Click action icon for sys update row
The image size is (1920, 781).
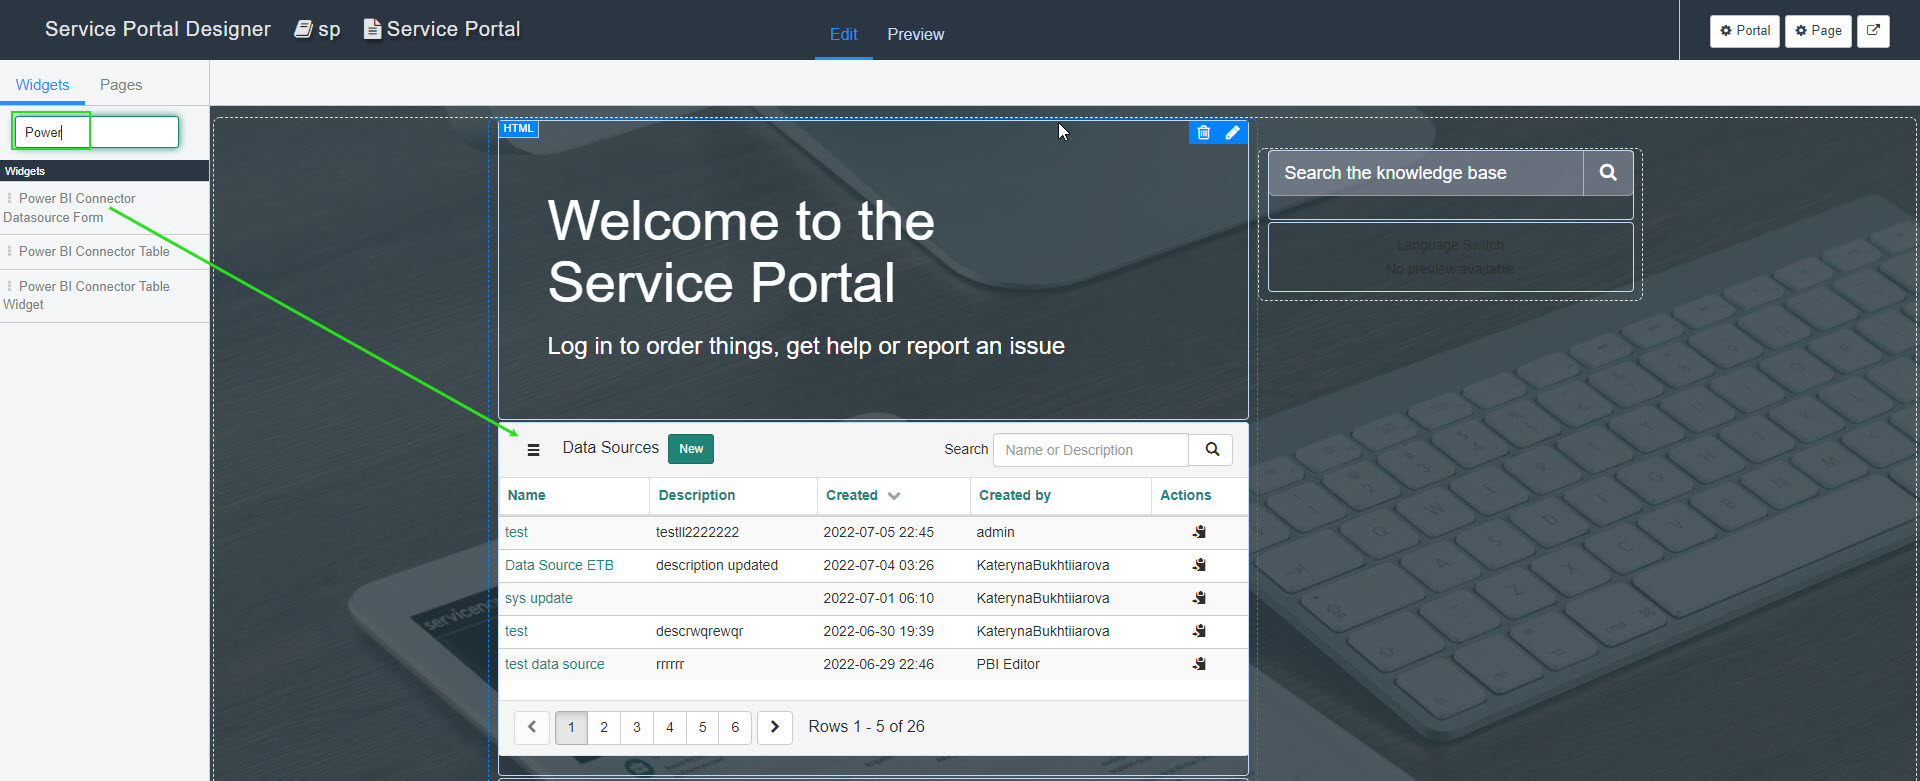coord(1199,598)
